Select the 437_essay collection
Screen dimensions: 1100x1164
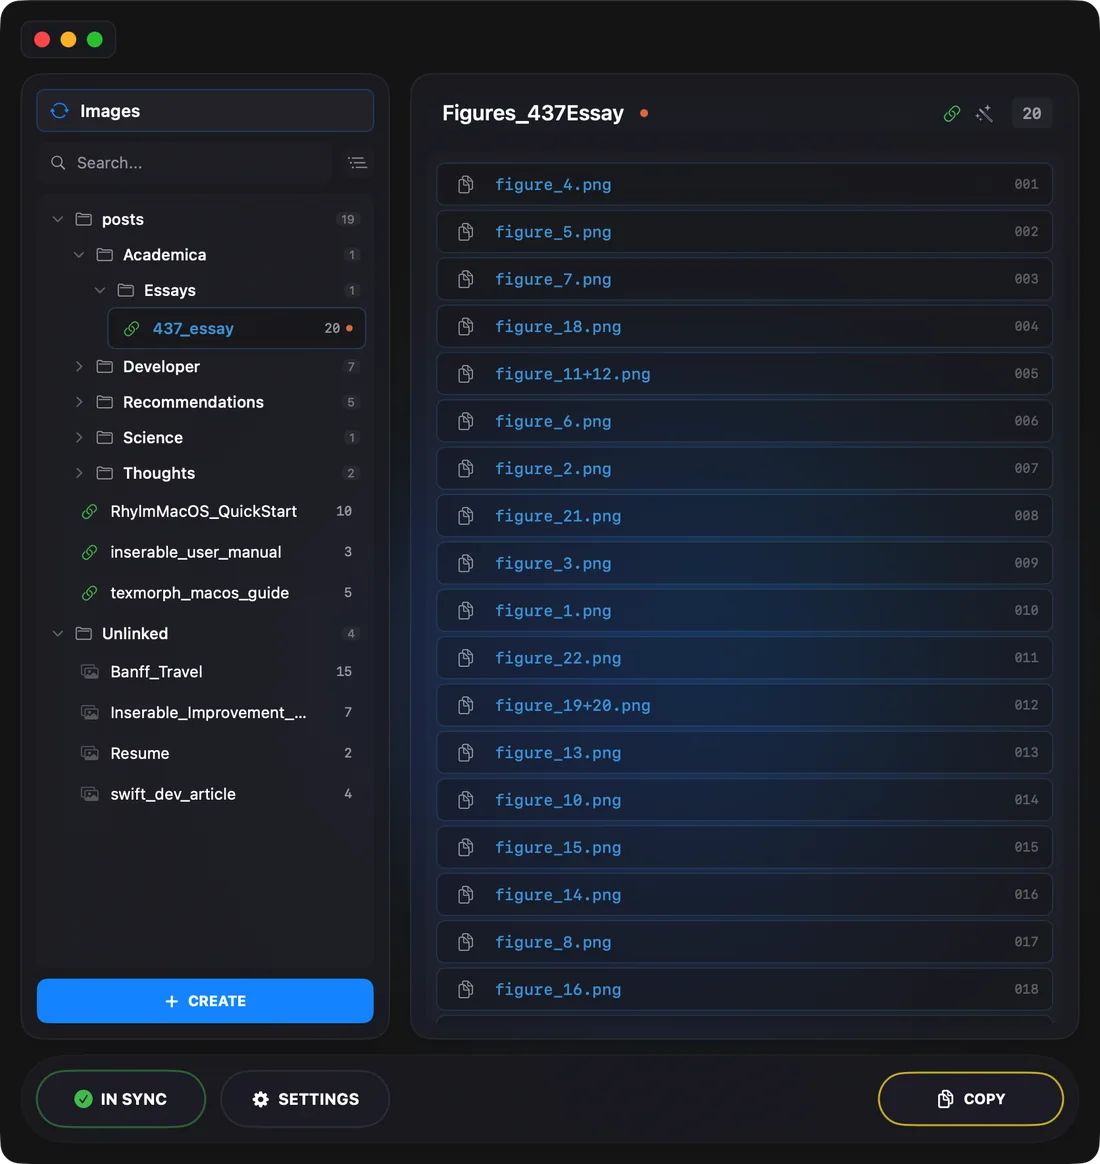click(x=237, y=328)
